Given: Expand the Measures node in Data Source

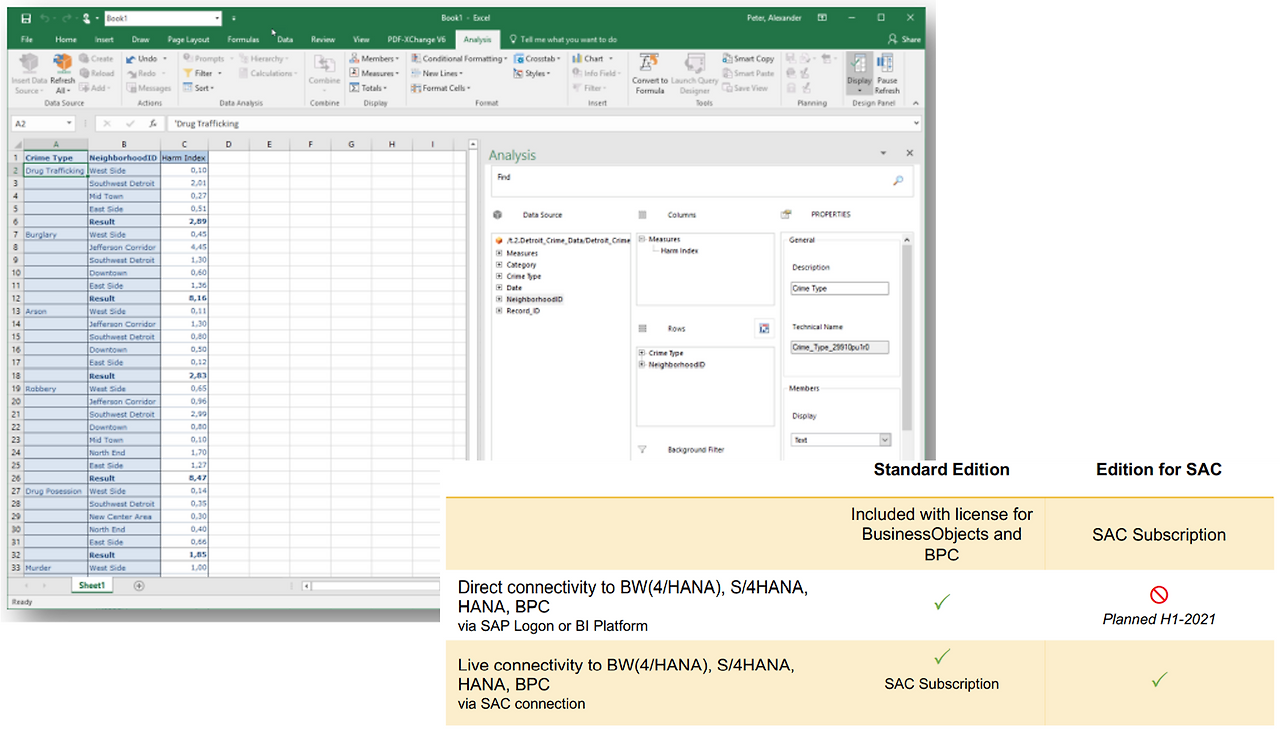Looking at the screenshot, I should point(498,252).
